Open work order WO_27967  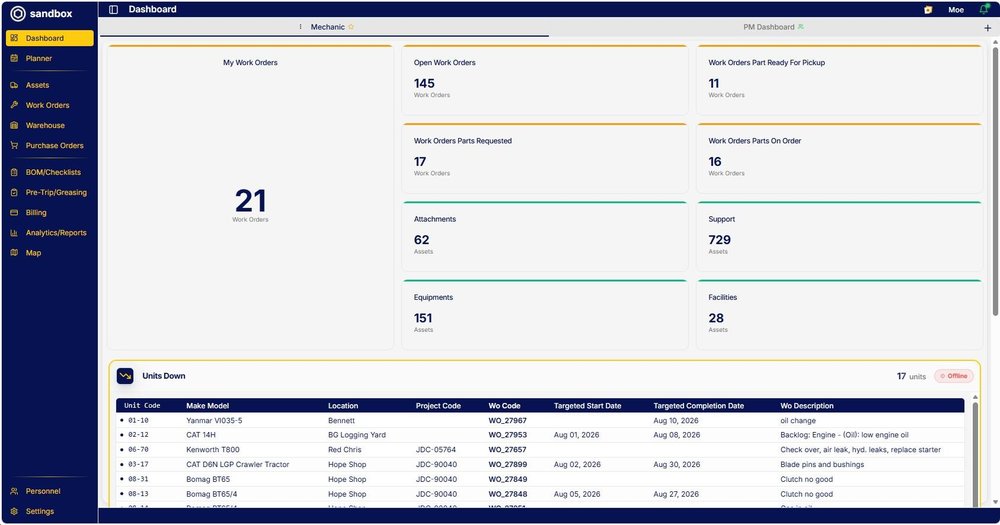pos(508,420)
